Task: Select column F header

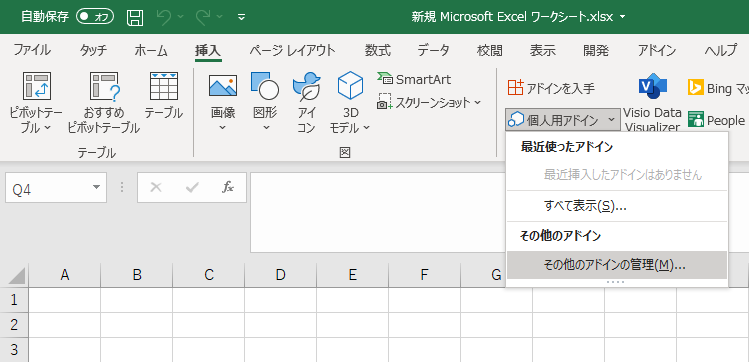Action: (425, 275)
